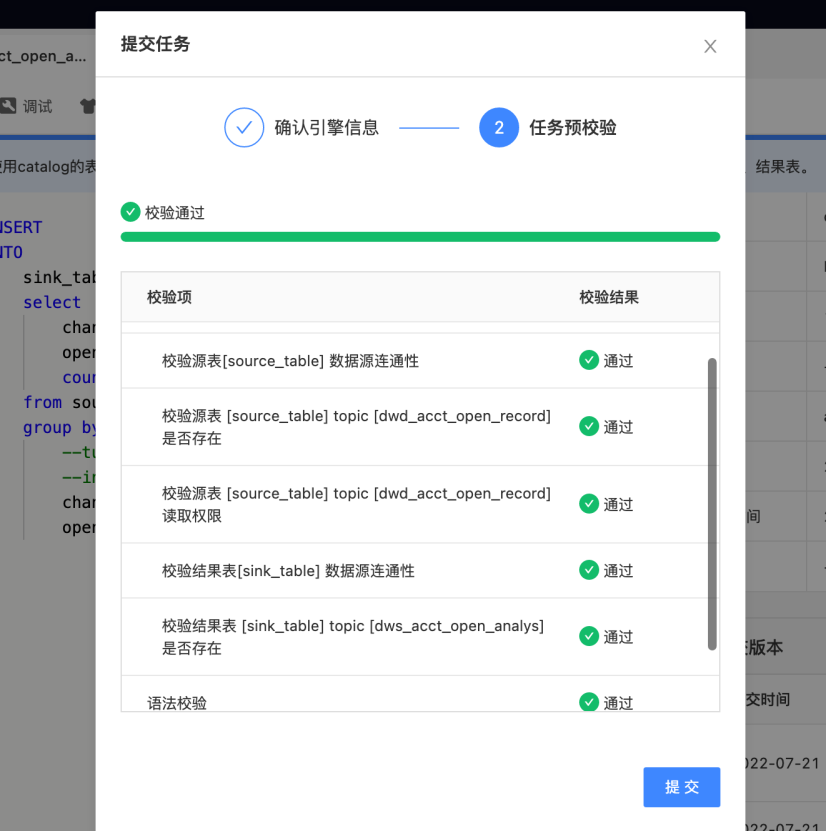Click pass icon for source_table 数据源连通性 row
Viewport: 826px width, 831px height.
point(589,360)
